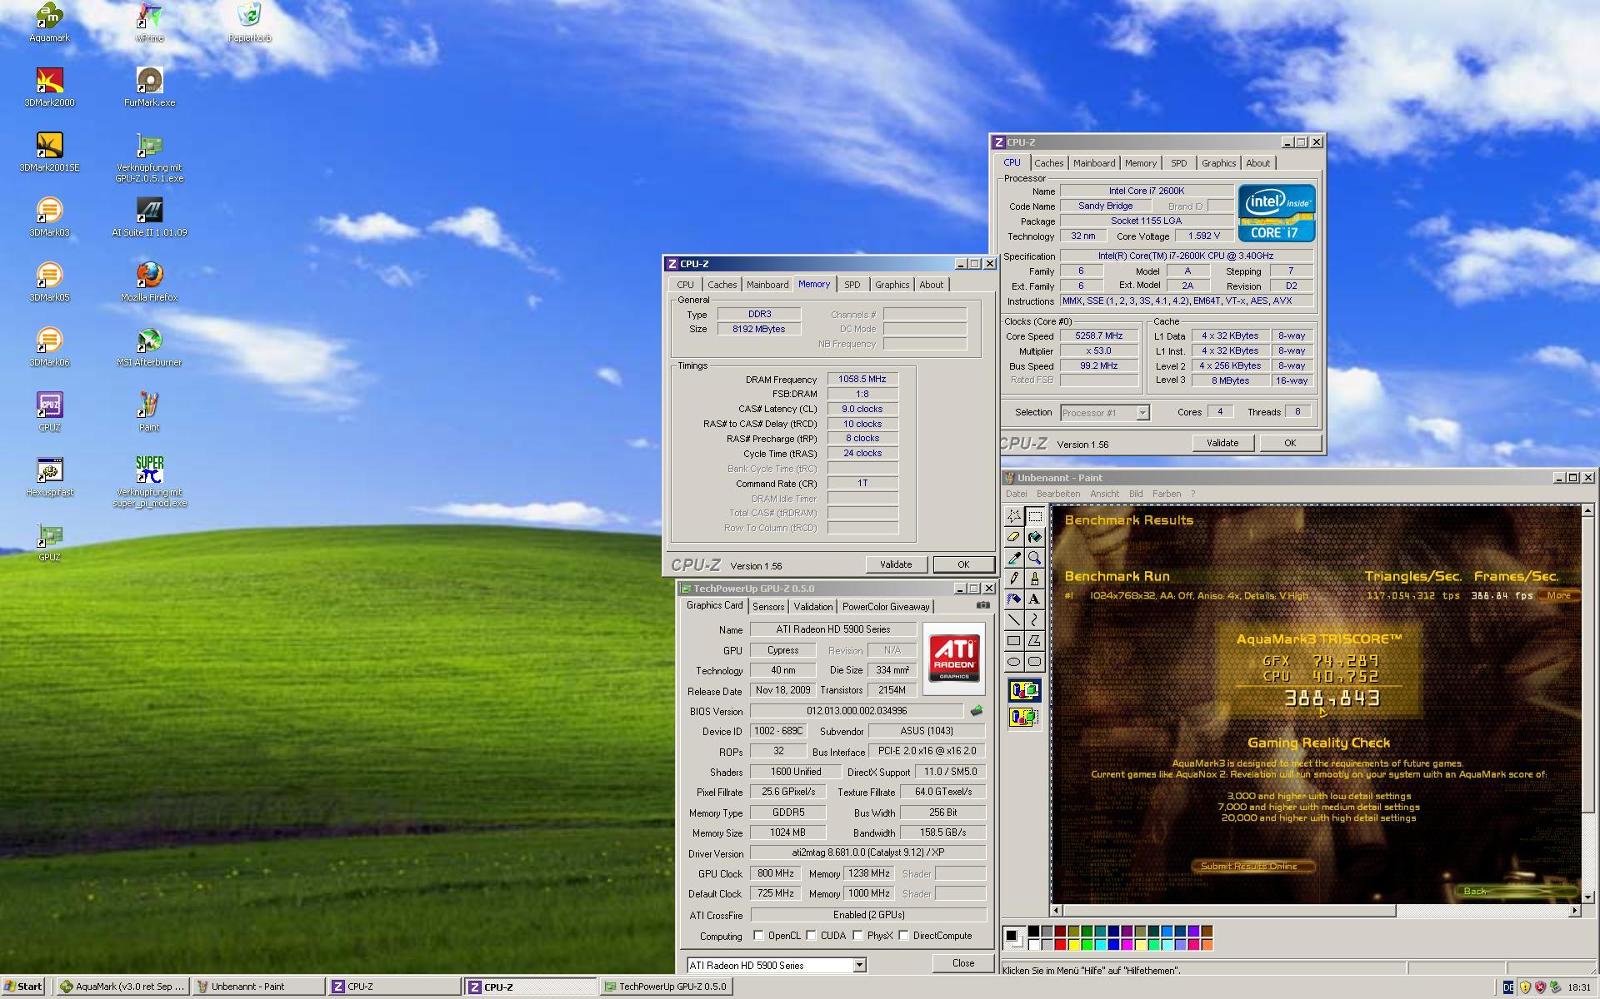Open the PowerColor Giveaway tab in GPU-Z

885,606
